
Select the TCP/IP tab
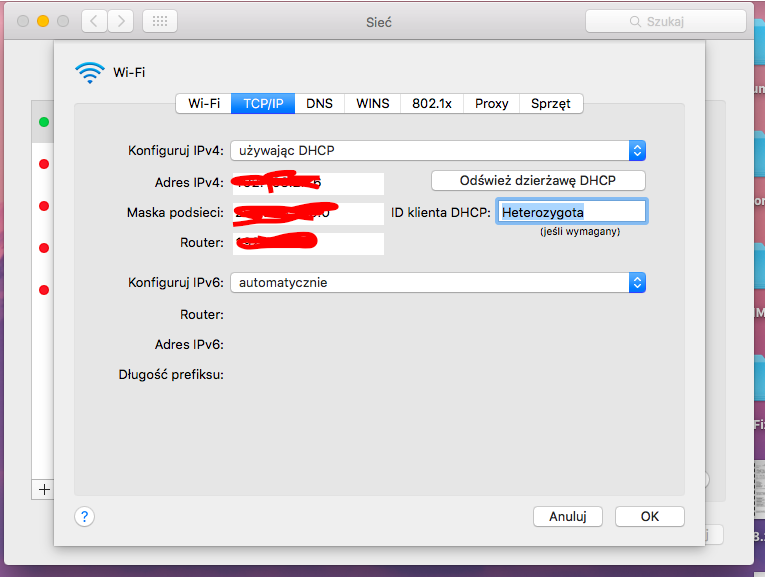pyautogui.click(x=263, y=103)
